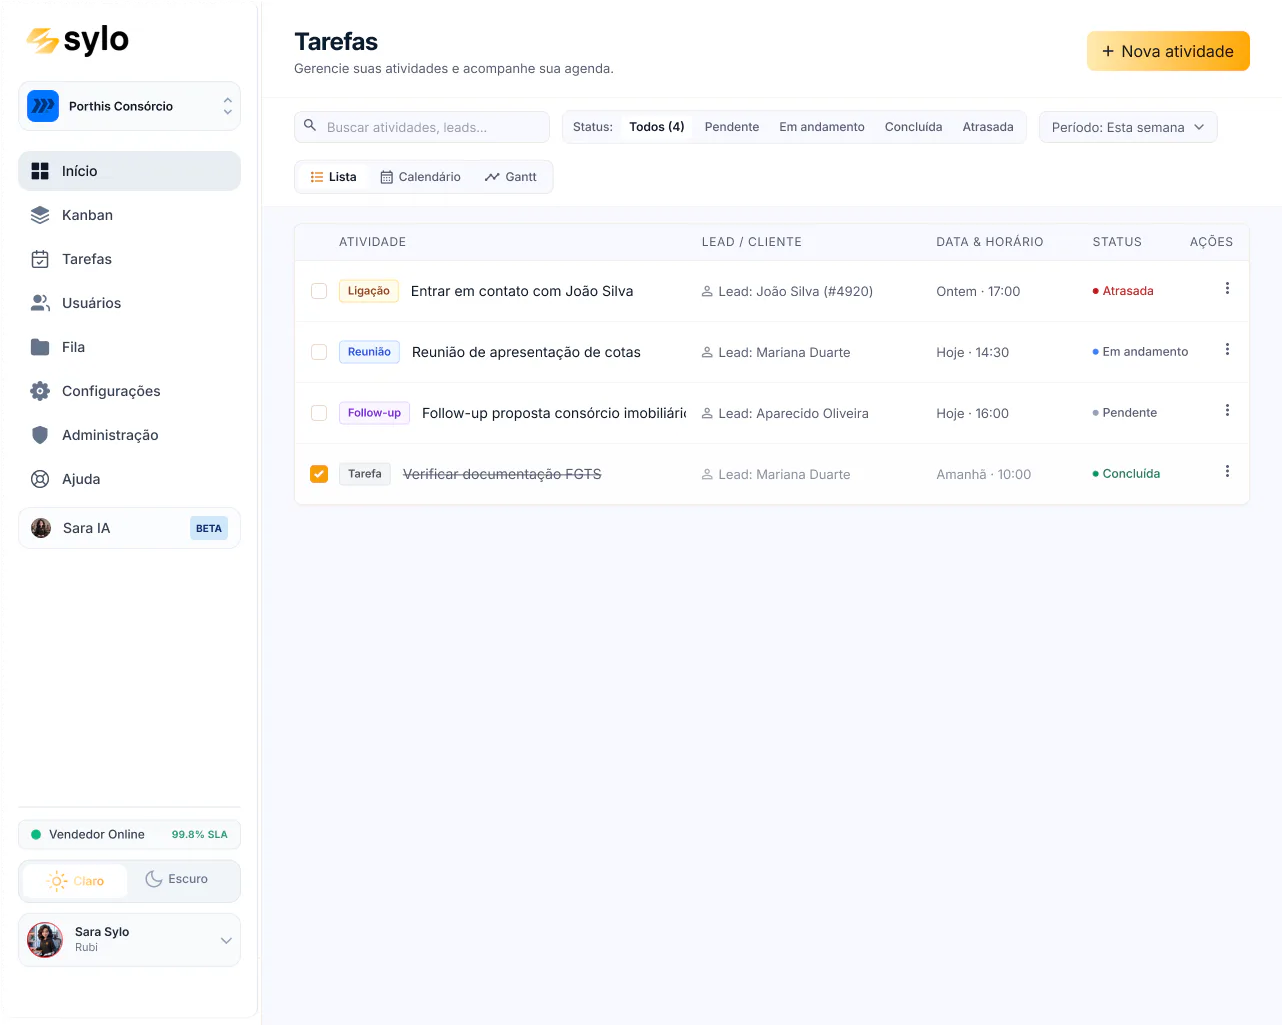Open the Período: Esta semana dropdown
The width and height of the screenshot is (1282, 1025).
1128,127
